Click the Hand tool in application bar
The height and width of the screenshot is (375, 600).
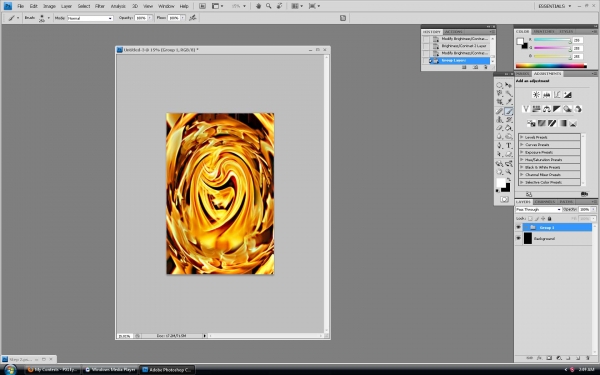click(x=258, y=6)
